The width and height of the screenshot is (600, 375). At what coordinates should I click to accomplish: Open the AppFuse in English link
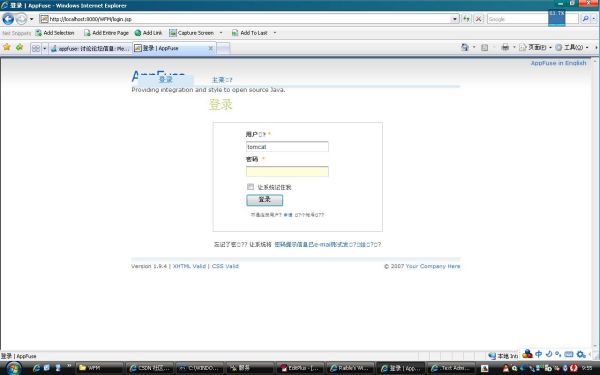click(558, 63)
